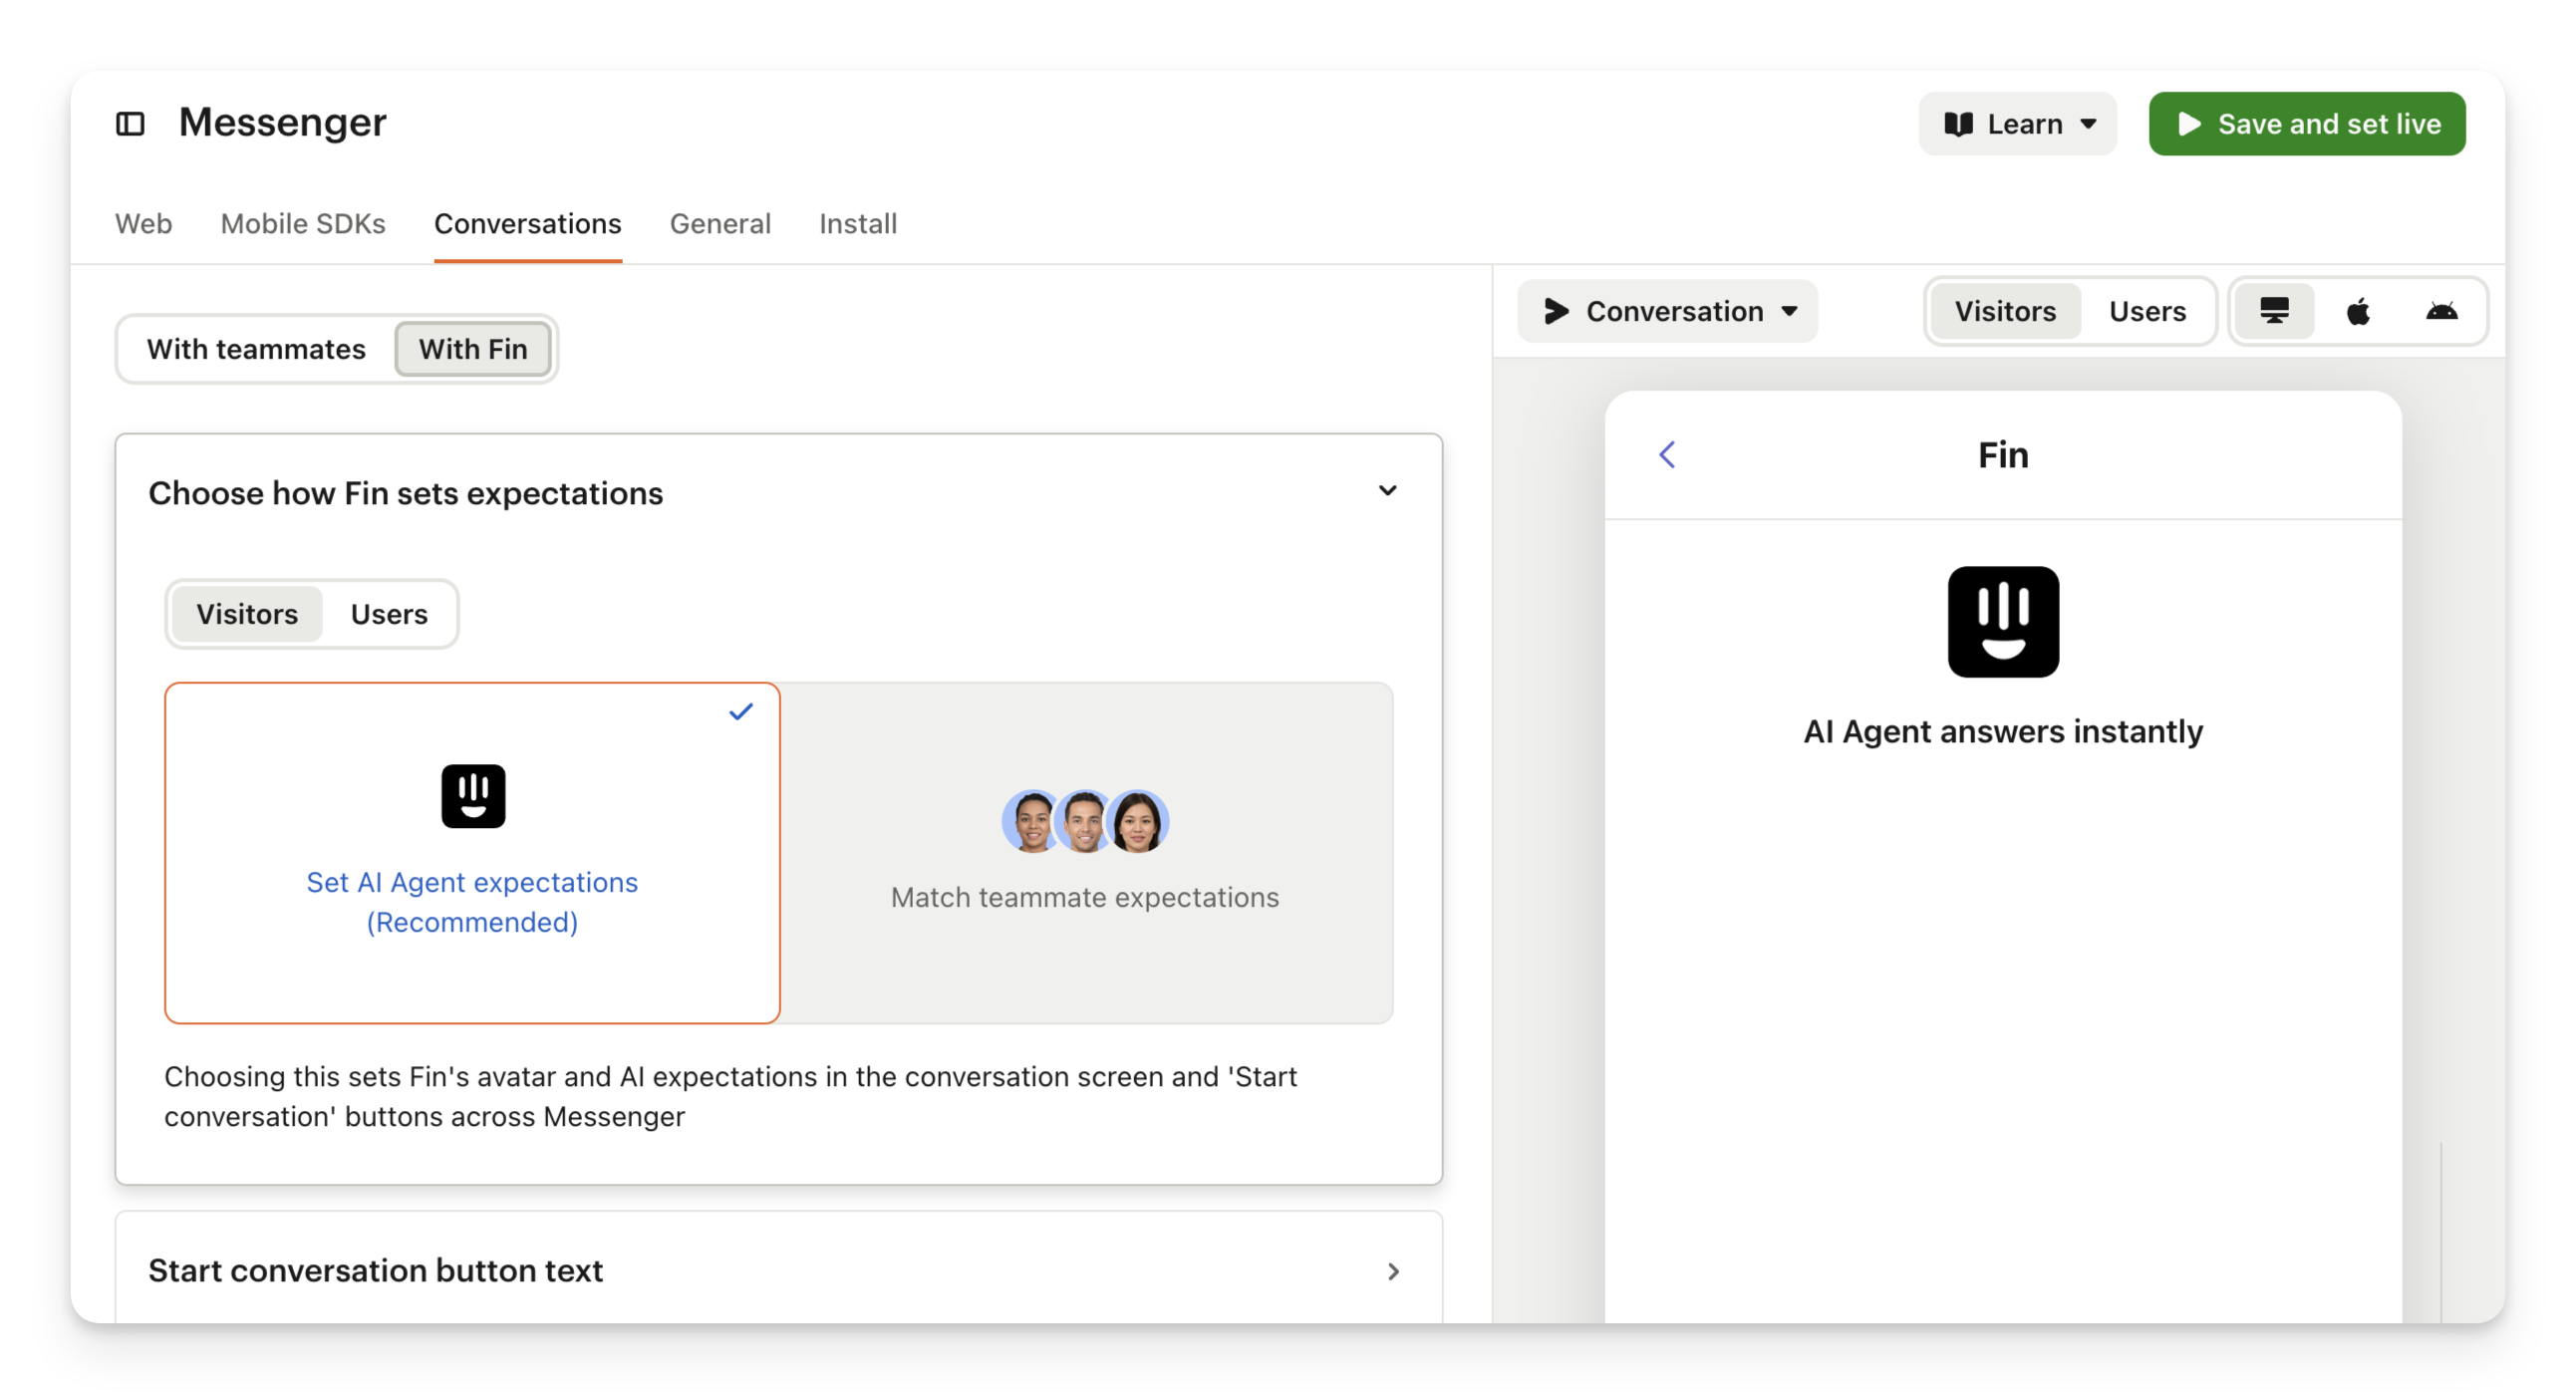Open the Learn dropdown

(2017, 124)
